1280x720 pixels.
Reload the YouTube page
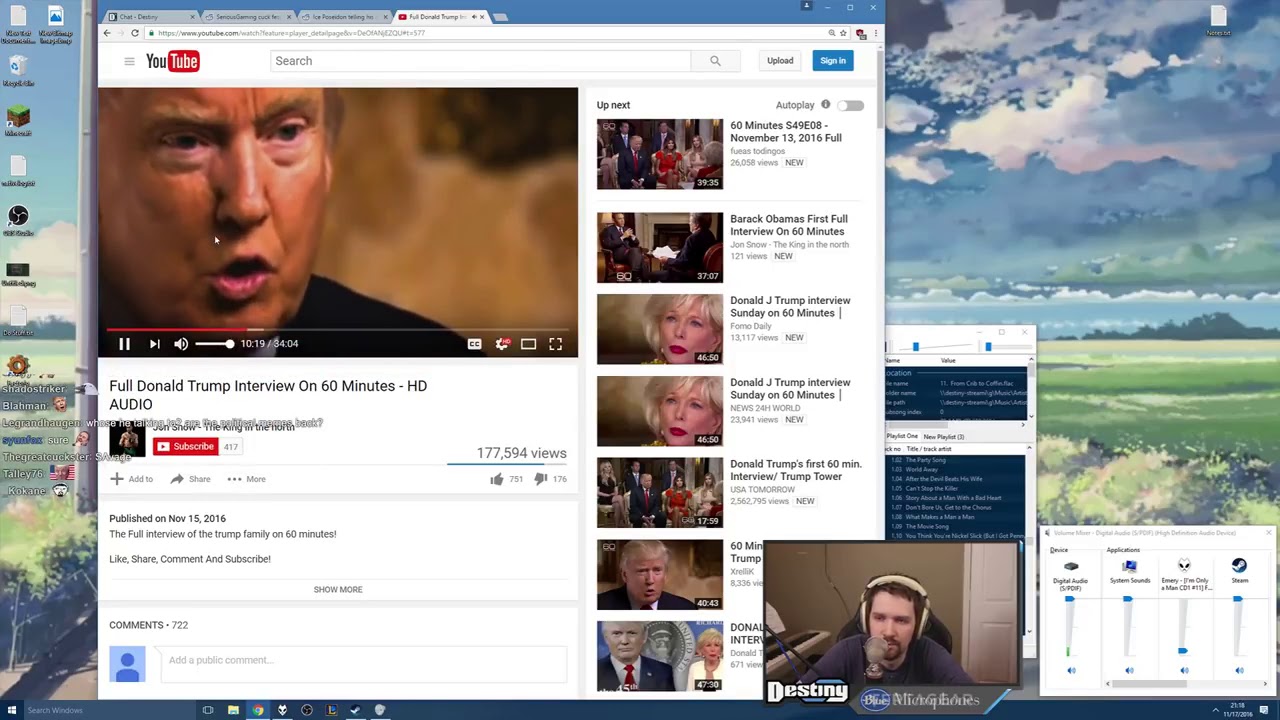135,33
